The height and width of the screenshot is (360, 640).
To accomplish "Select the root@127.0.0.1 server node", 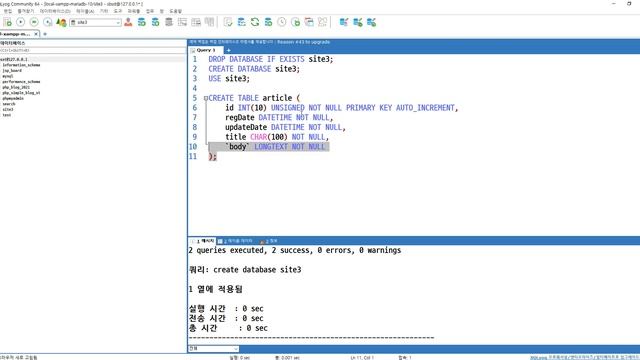I will tap(13, 59).
